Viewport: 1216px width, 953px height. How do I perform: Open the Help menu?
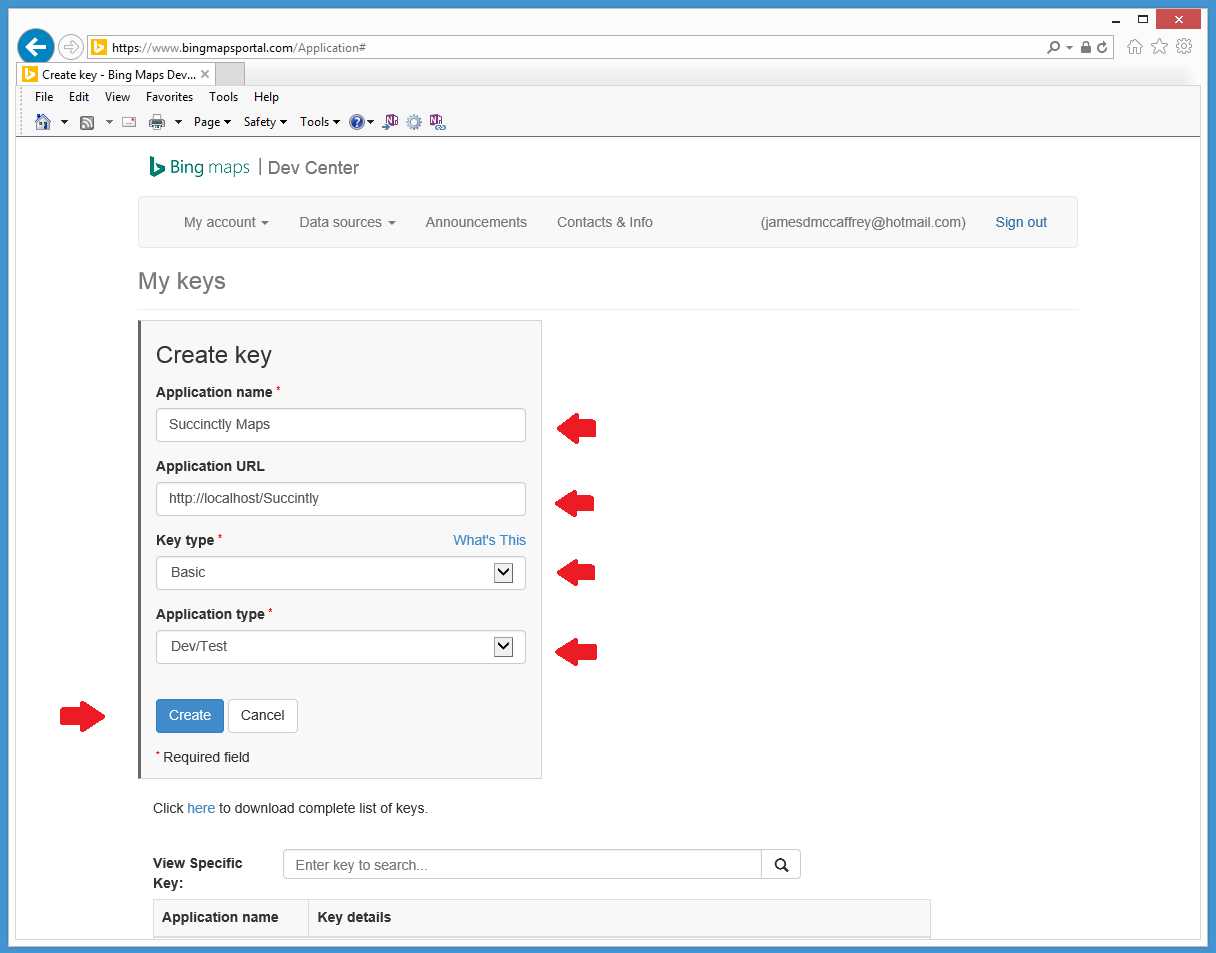click(266, 97)
